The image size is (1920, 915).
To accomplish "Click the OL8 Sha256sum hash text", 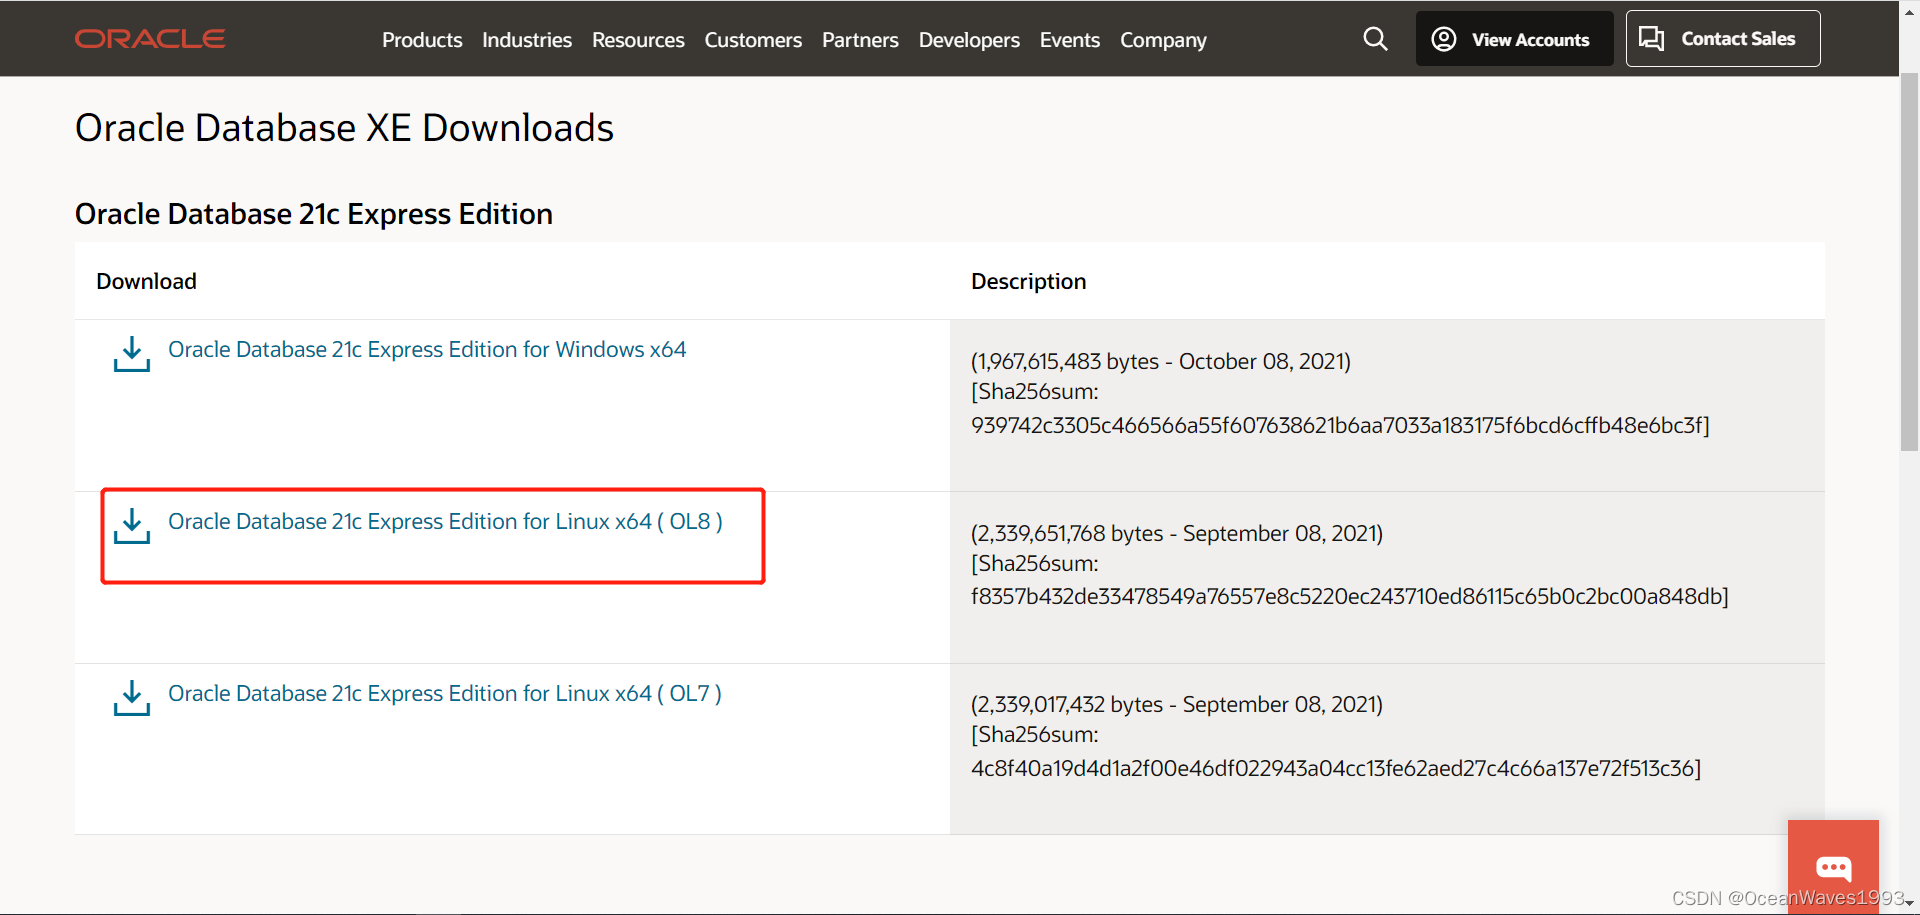I will point(1350,597).
